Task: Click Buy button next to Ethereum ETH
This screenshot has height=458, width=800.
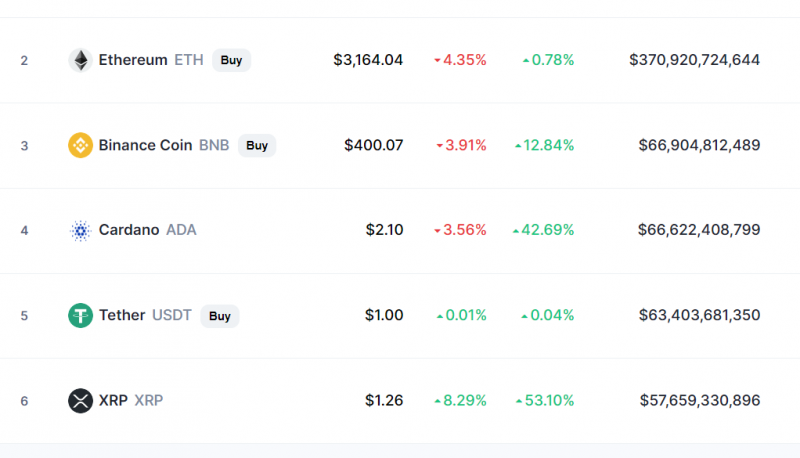Action: pos(231,60)
